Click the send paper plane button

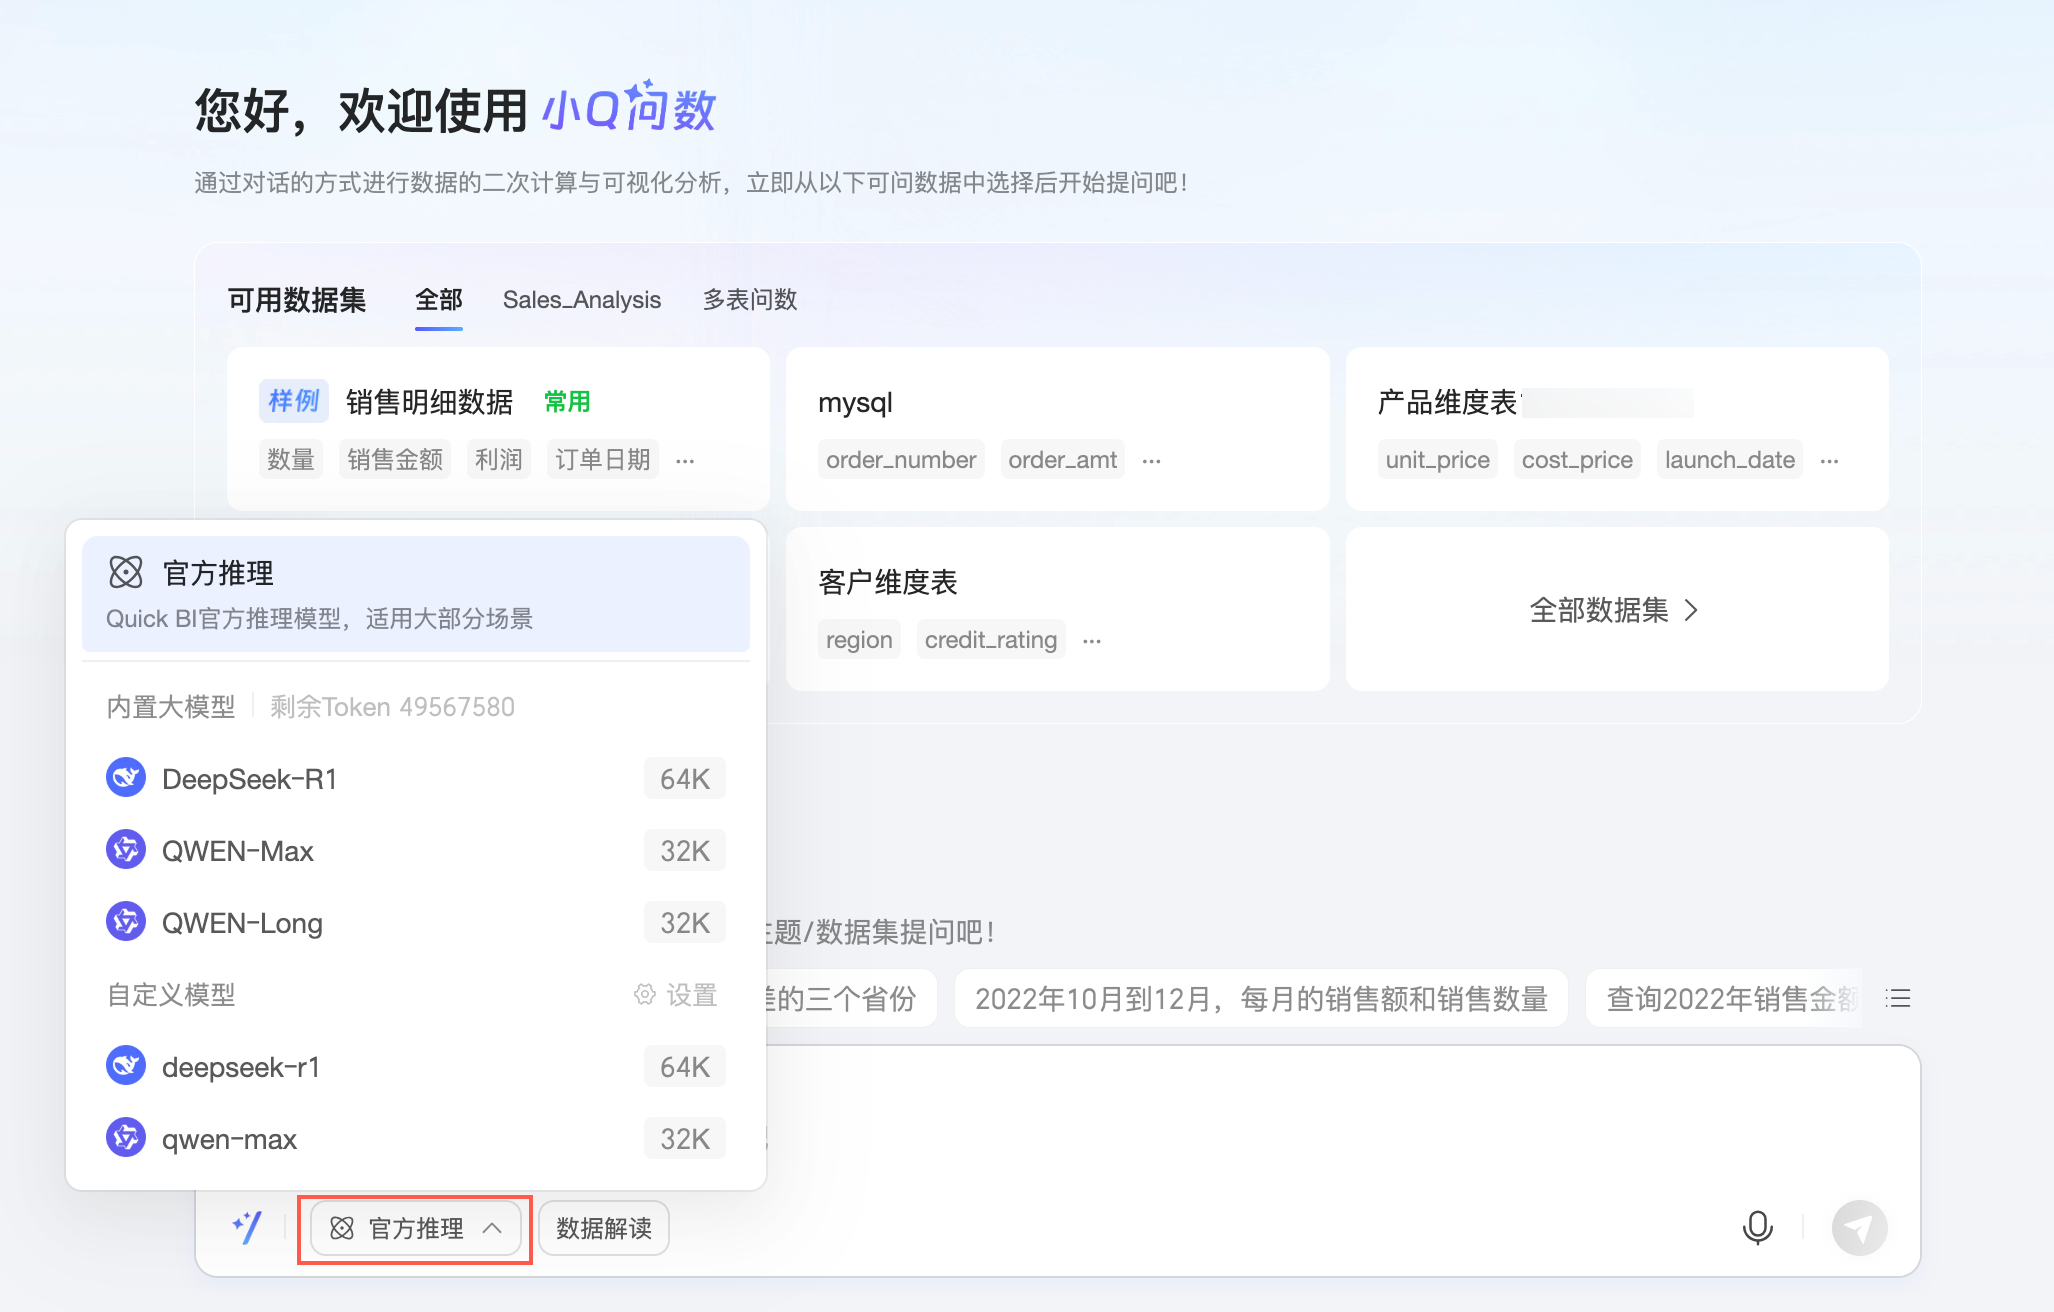point(1859,1227)
